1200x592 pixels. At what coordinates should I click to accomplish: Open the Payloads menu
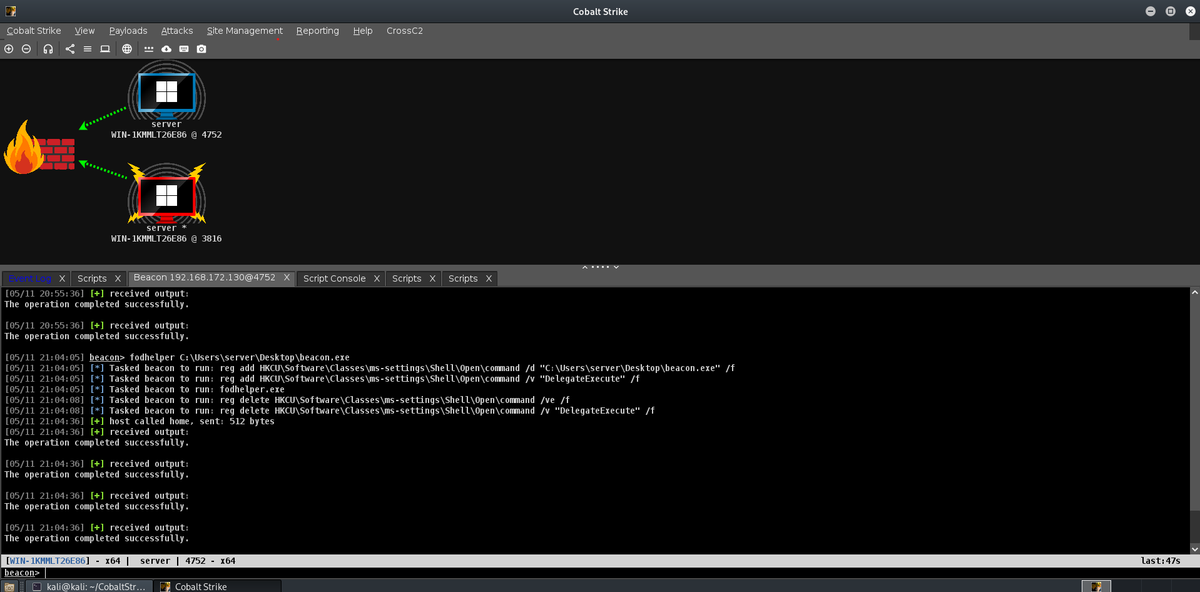(x=128, y=31)
